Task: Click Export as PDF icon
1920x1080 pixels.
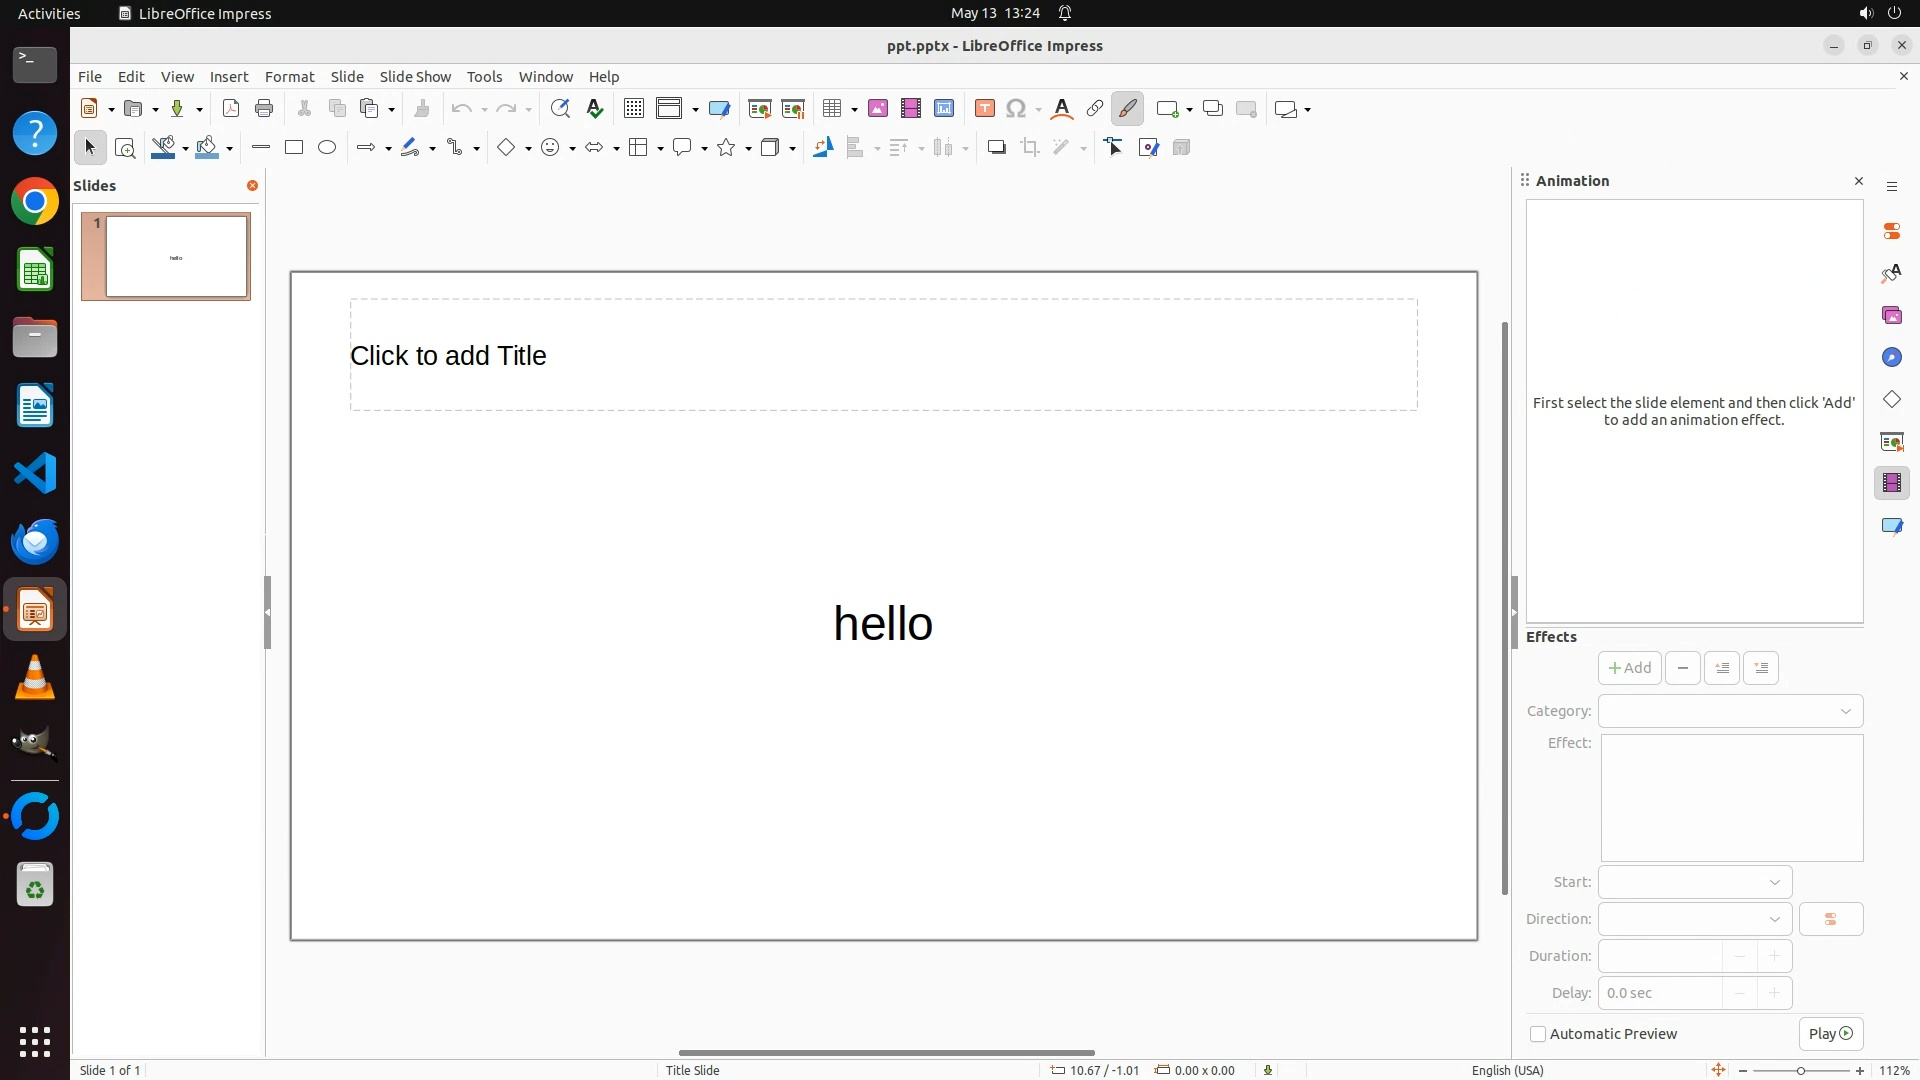Action: click(231, 109)
